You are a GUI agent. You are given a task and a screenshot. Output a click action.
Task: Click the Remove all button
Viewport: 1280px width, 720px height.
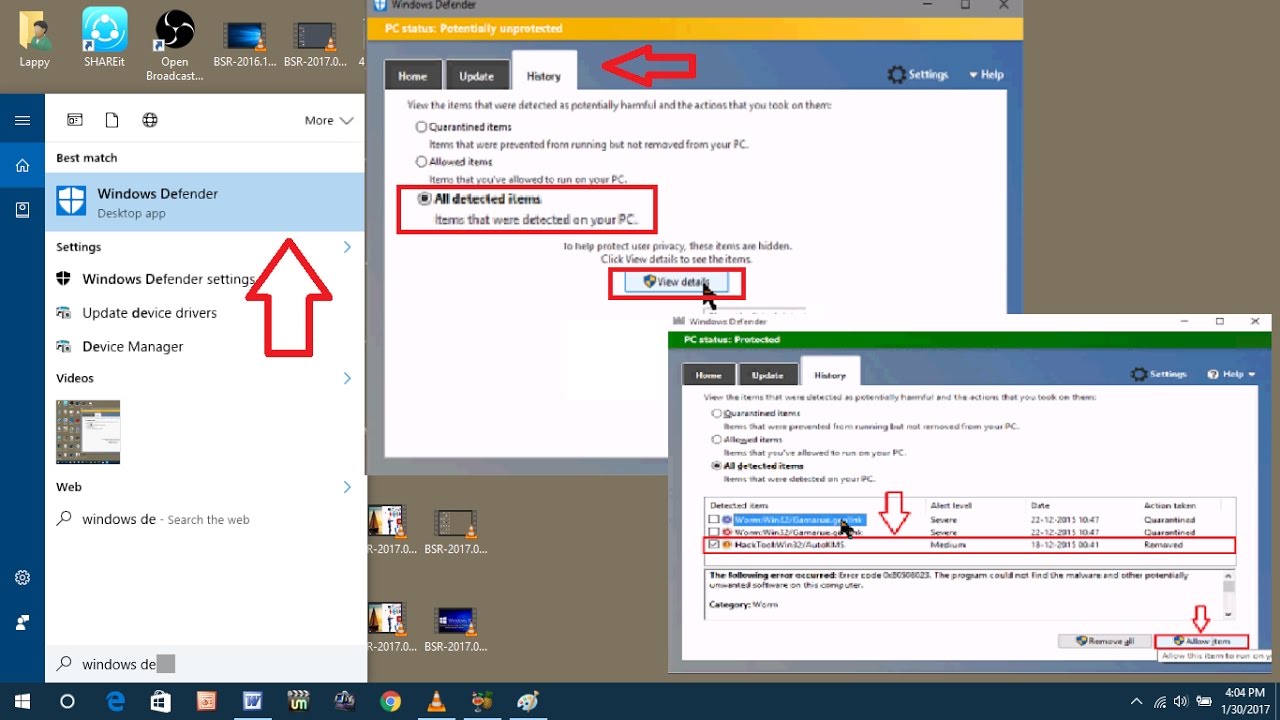point(1105,641)
